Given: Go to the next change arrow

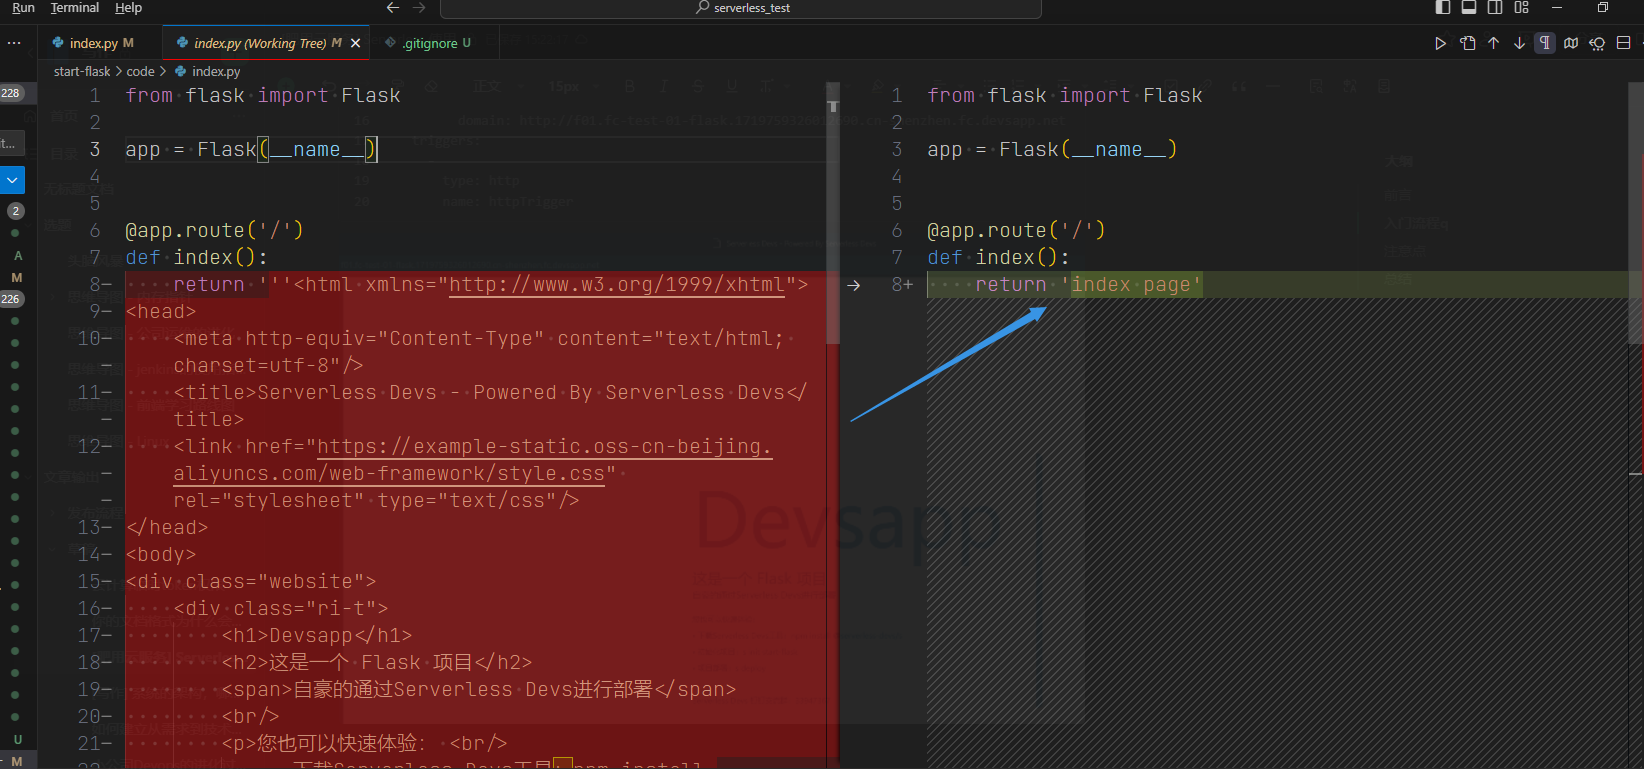Looking at the screenshot, I should click(x=1519, y=43).
